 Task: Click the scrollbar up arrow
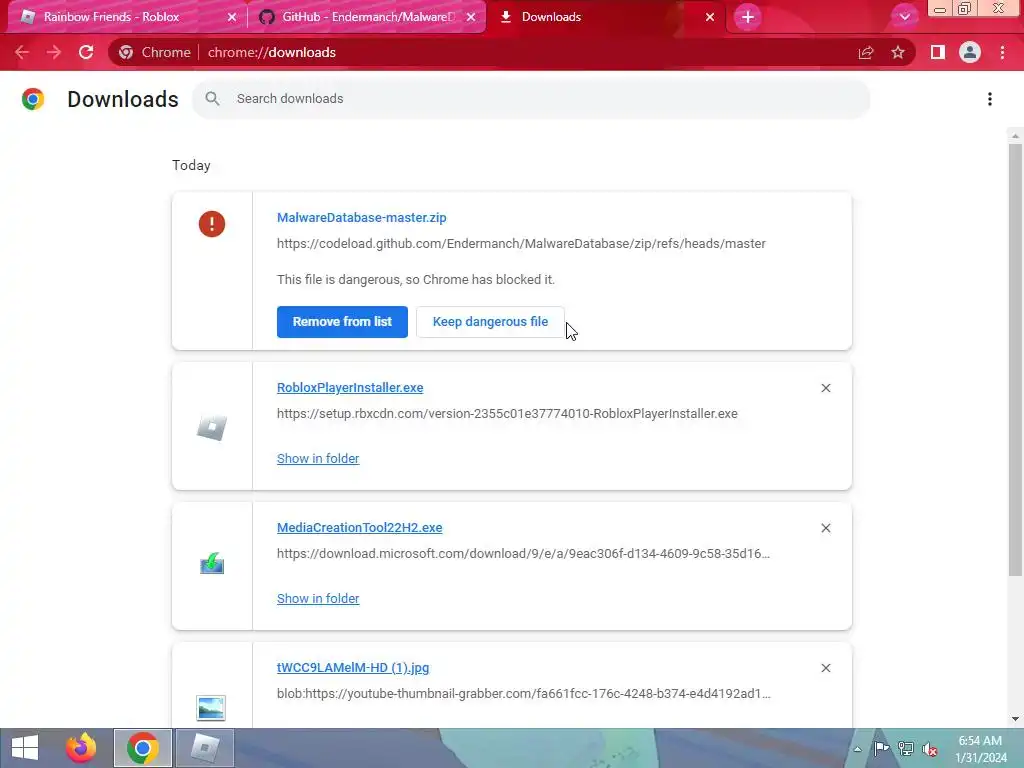pyautogui.click(x=1015, y=136)
